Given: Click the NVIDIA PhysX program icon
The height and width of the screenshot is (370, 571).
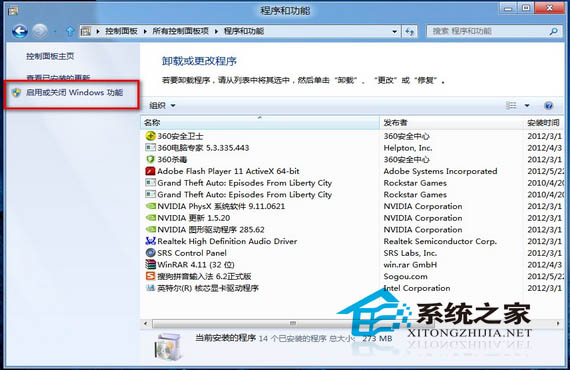Looking at the screenshot, I should 150,206.
